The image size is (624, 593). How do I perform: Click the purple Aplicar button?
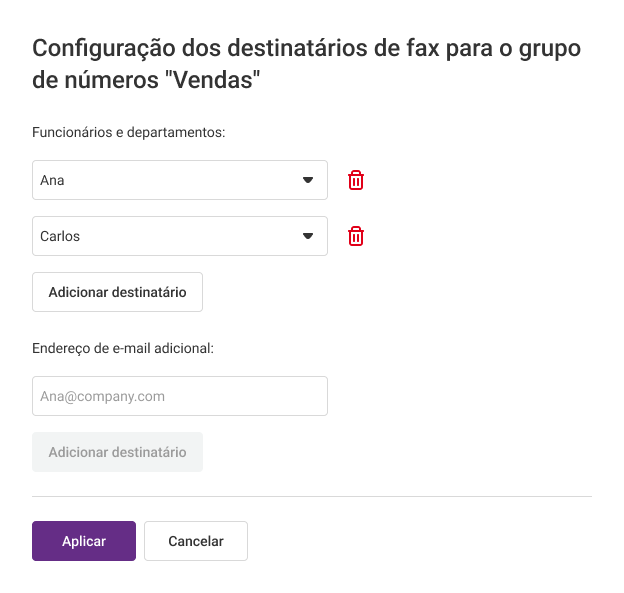tap(84, 541)
